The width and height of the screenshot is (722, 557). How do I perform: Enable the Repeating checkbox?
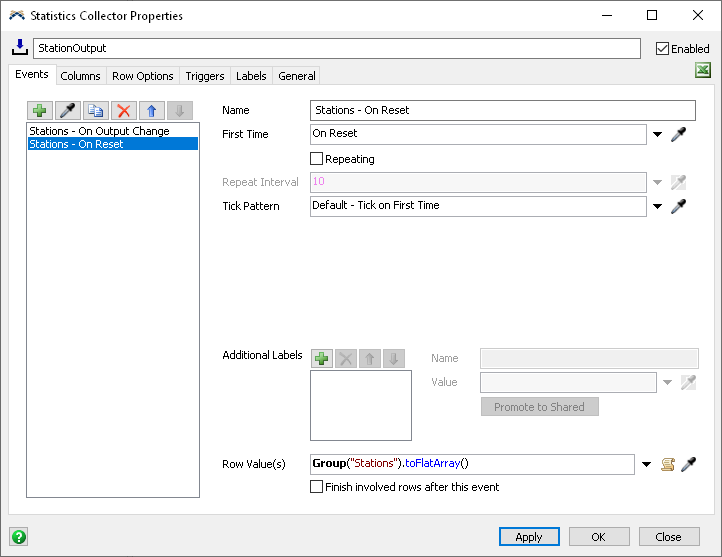317,159
